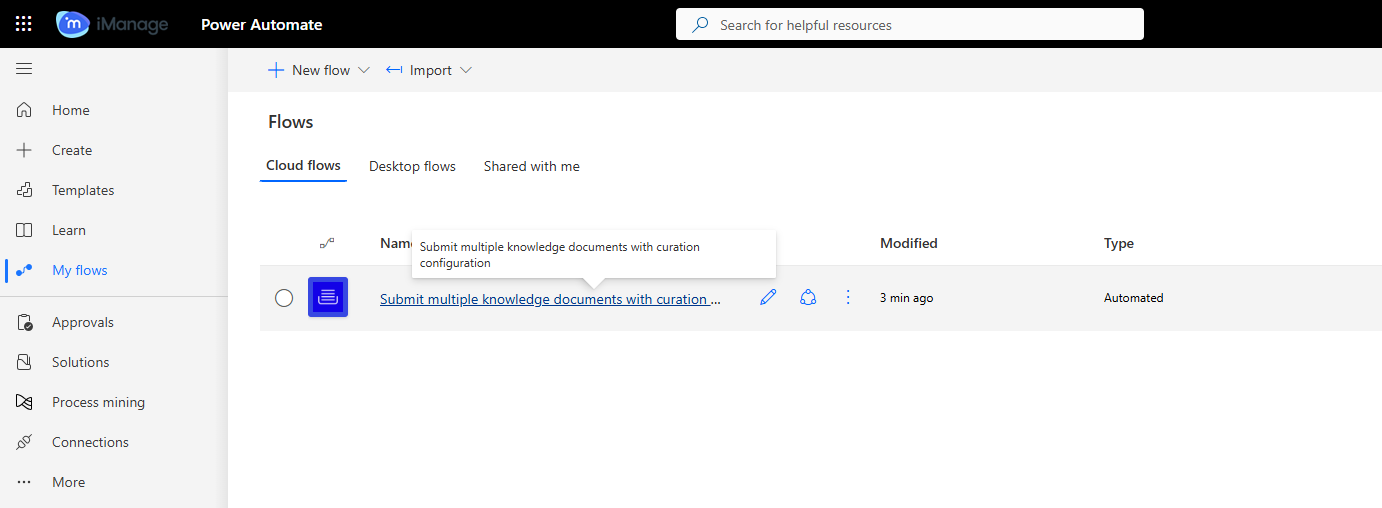Expand the New flow dropdown chevron

pyautogui.click(x=364, y=70)
